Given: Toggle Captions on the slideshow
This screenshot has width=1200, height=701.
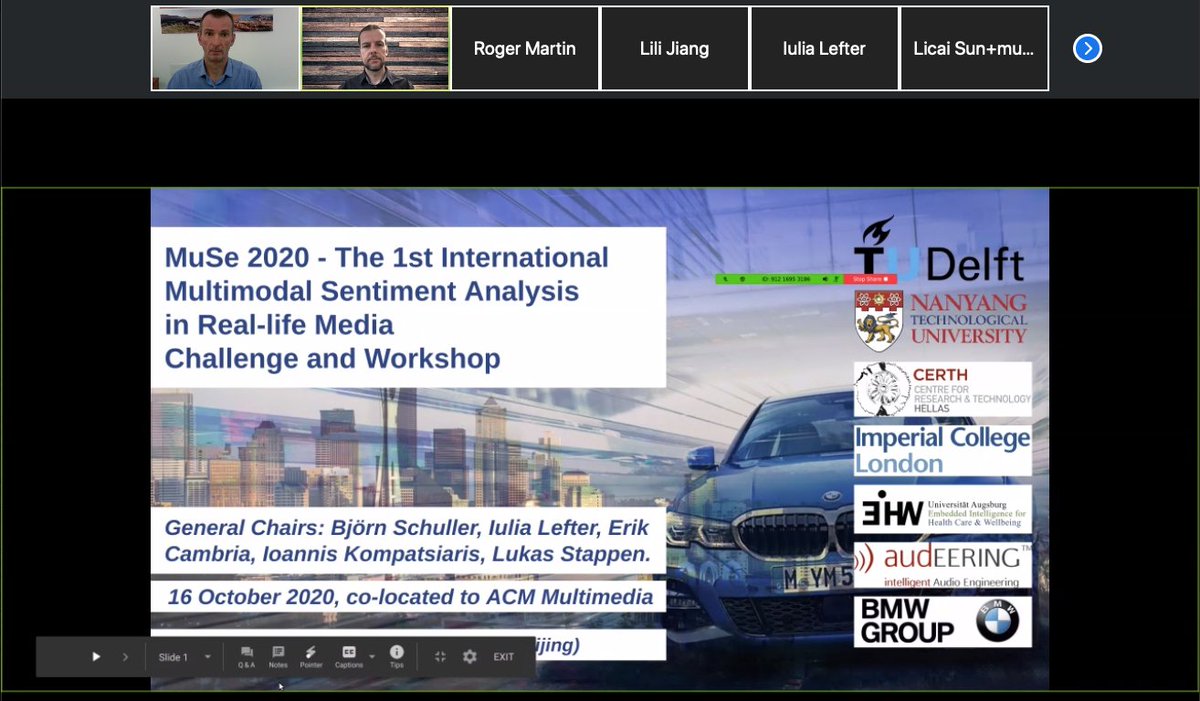Looking at the screenshot, I should pyautogui.click(x=349, y=657).
